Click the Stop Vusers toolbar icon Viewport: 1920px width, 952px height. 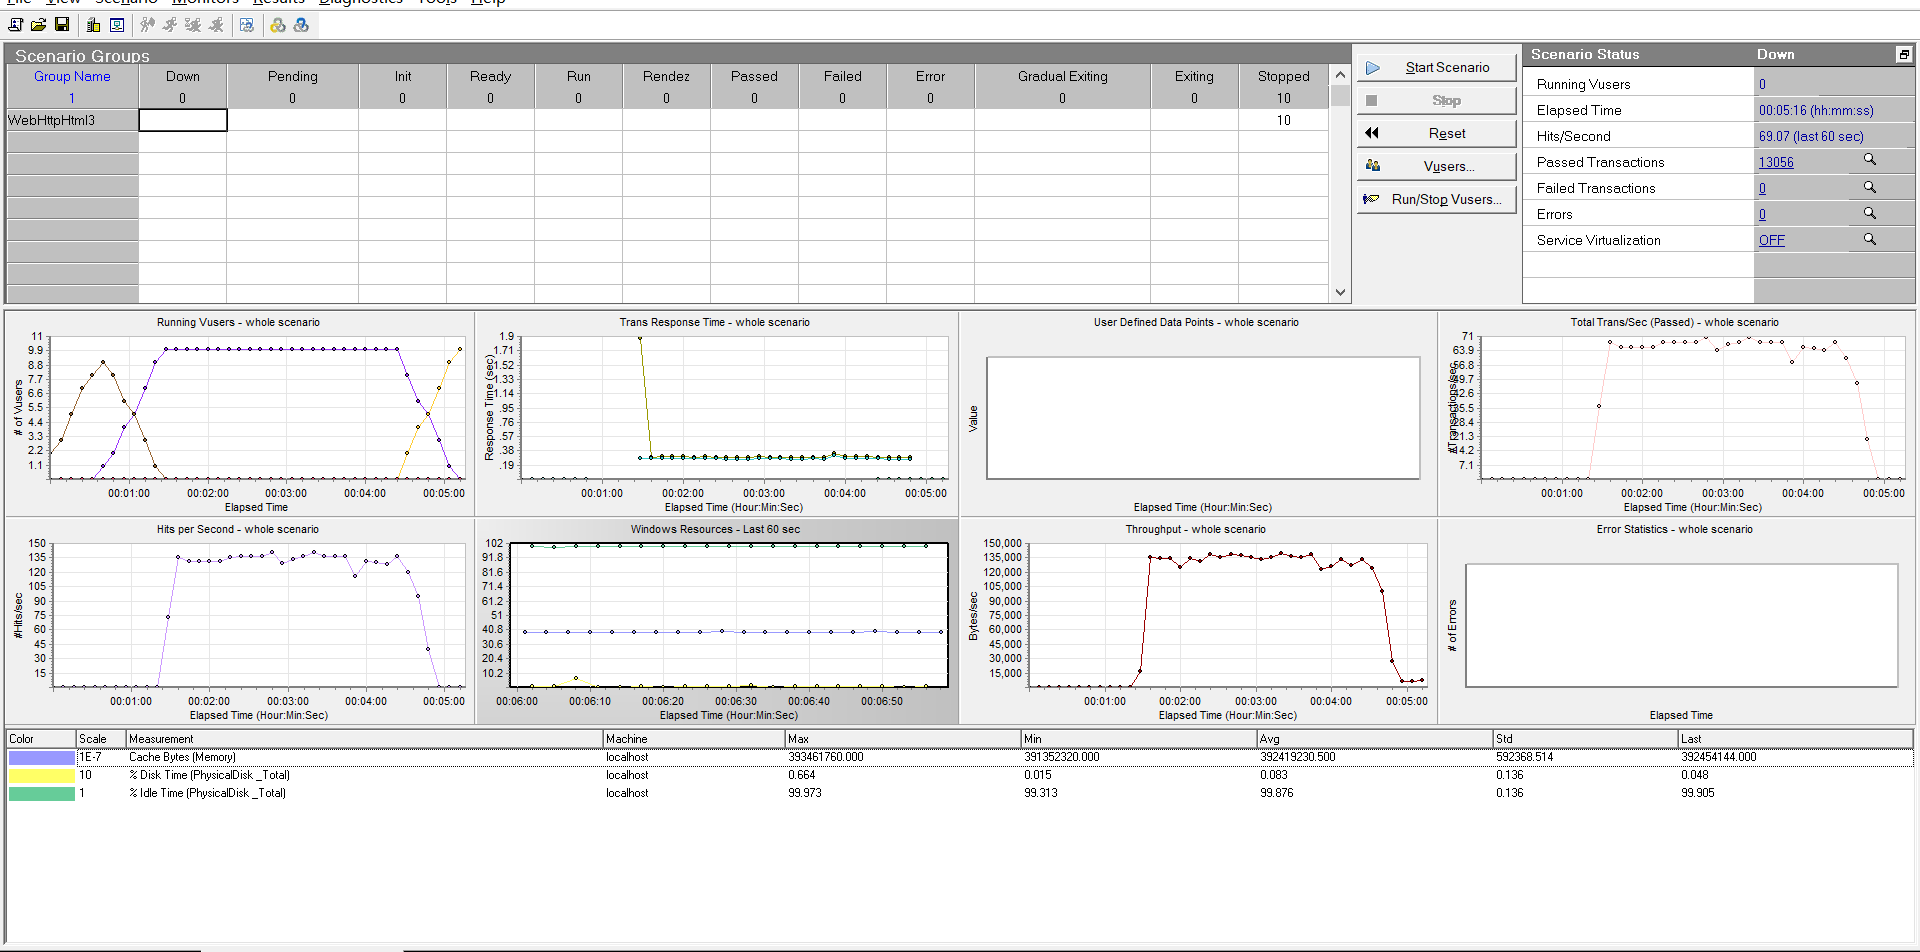click(x=216, y=25)
